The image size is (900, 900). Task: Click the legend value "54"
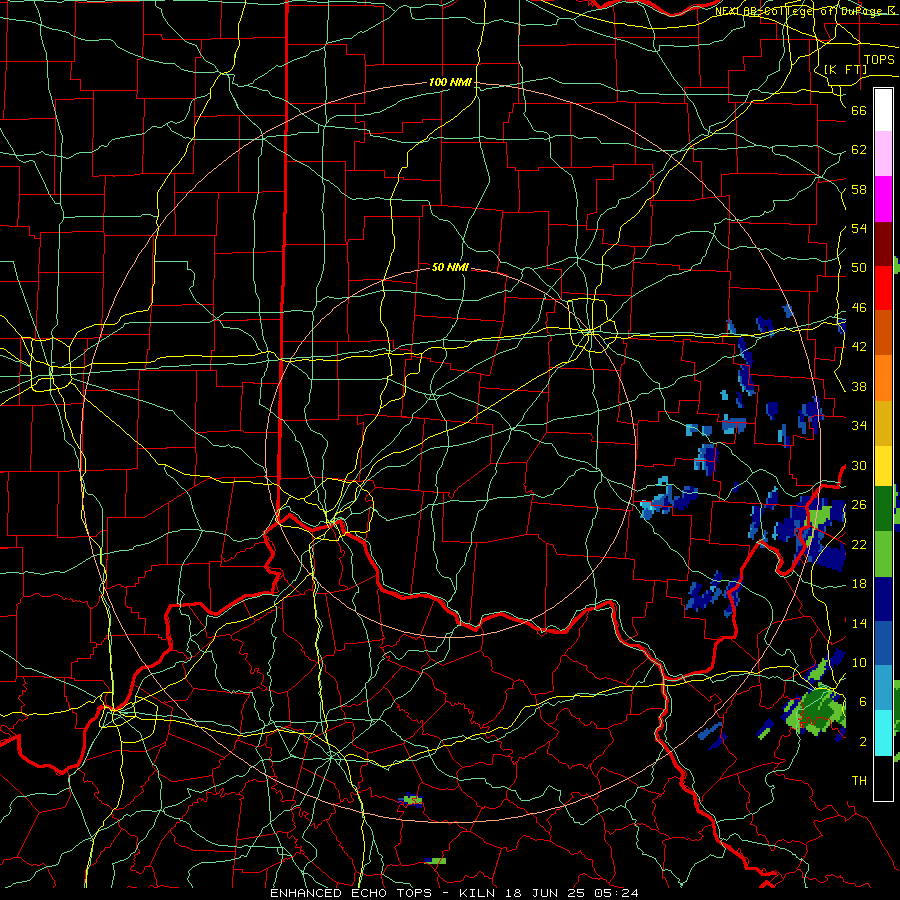(859, 228)
